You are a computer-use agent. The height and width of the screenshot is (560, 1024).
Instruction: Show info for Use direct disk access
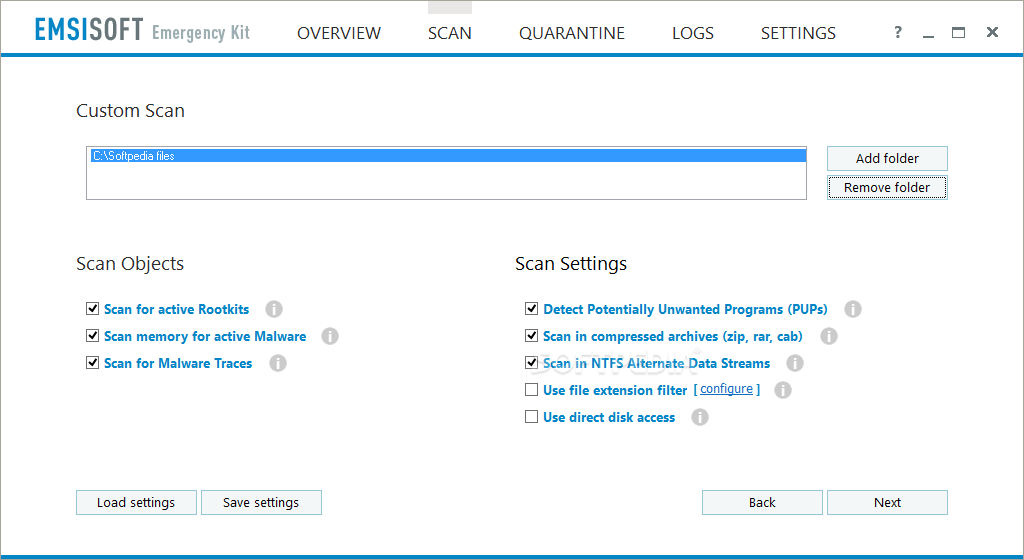pyautogui.click(x=699, y=417)
